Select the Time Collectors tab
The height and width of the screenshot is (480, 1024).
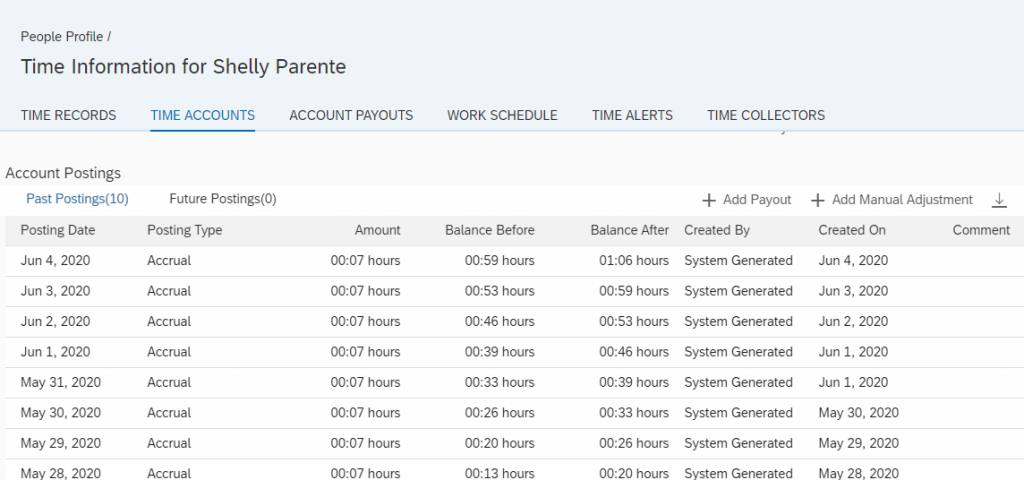766,116
